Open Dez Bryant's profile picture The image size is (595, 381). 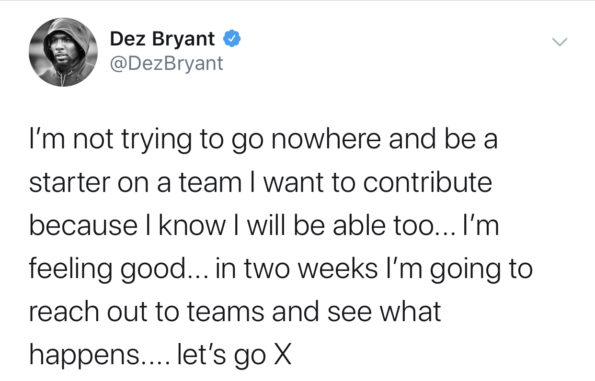pyautogui.click(x=63, y=52)
